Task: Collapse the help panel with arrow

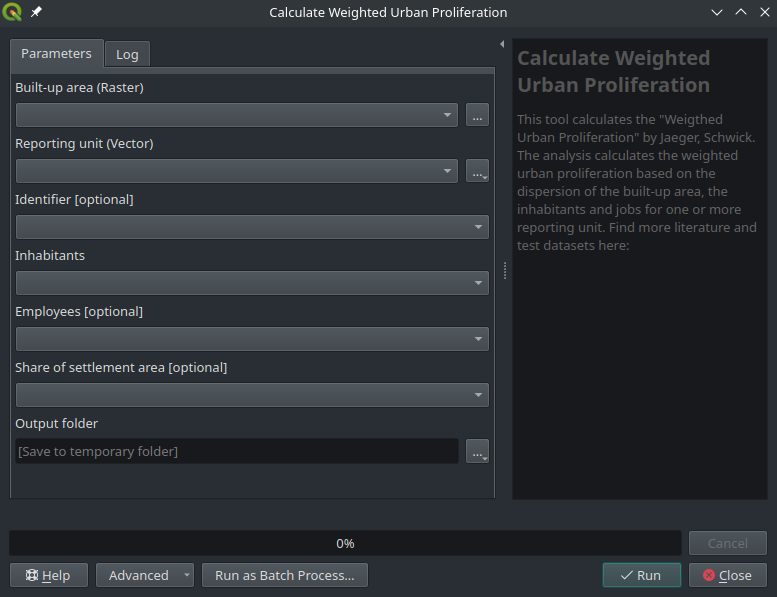Action: [502, 44]
